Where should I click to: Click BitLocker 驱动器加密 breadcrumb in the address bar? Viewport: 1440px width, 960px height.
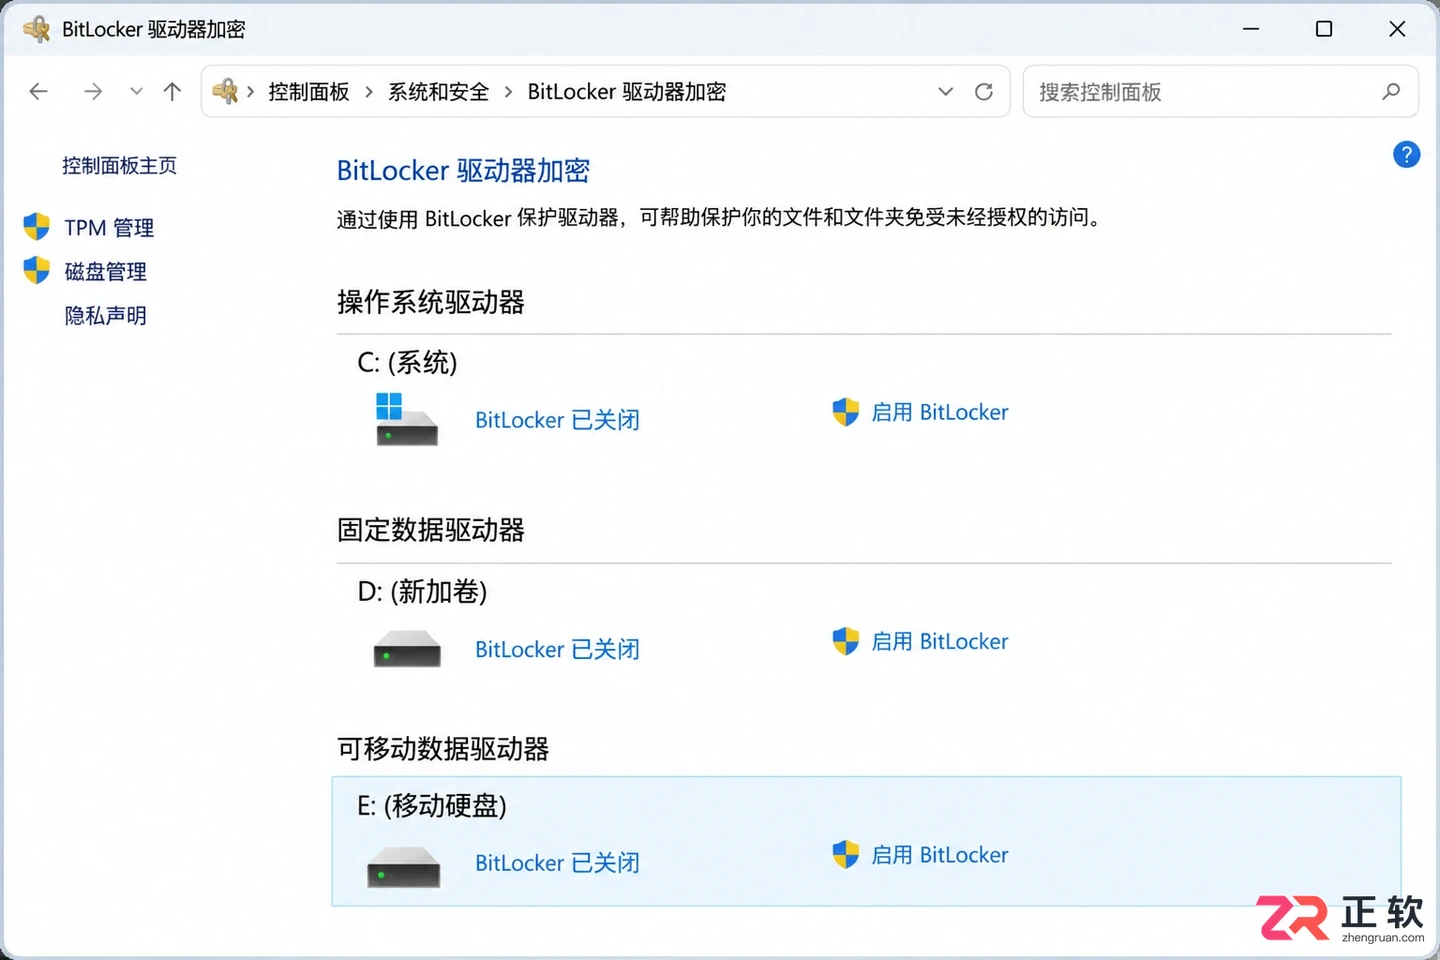[627, 92]
